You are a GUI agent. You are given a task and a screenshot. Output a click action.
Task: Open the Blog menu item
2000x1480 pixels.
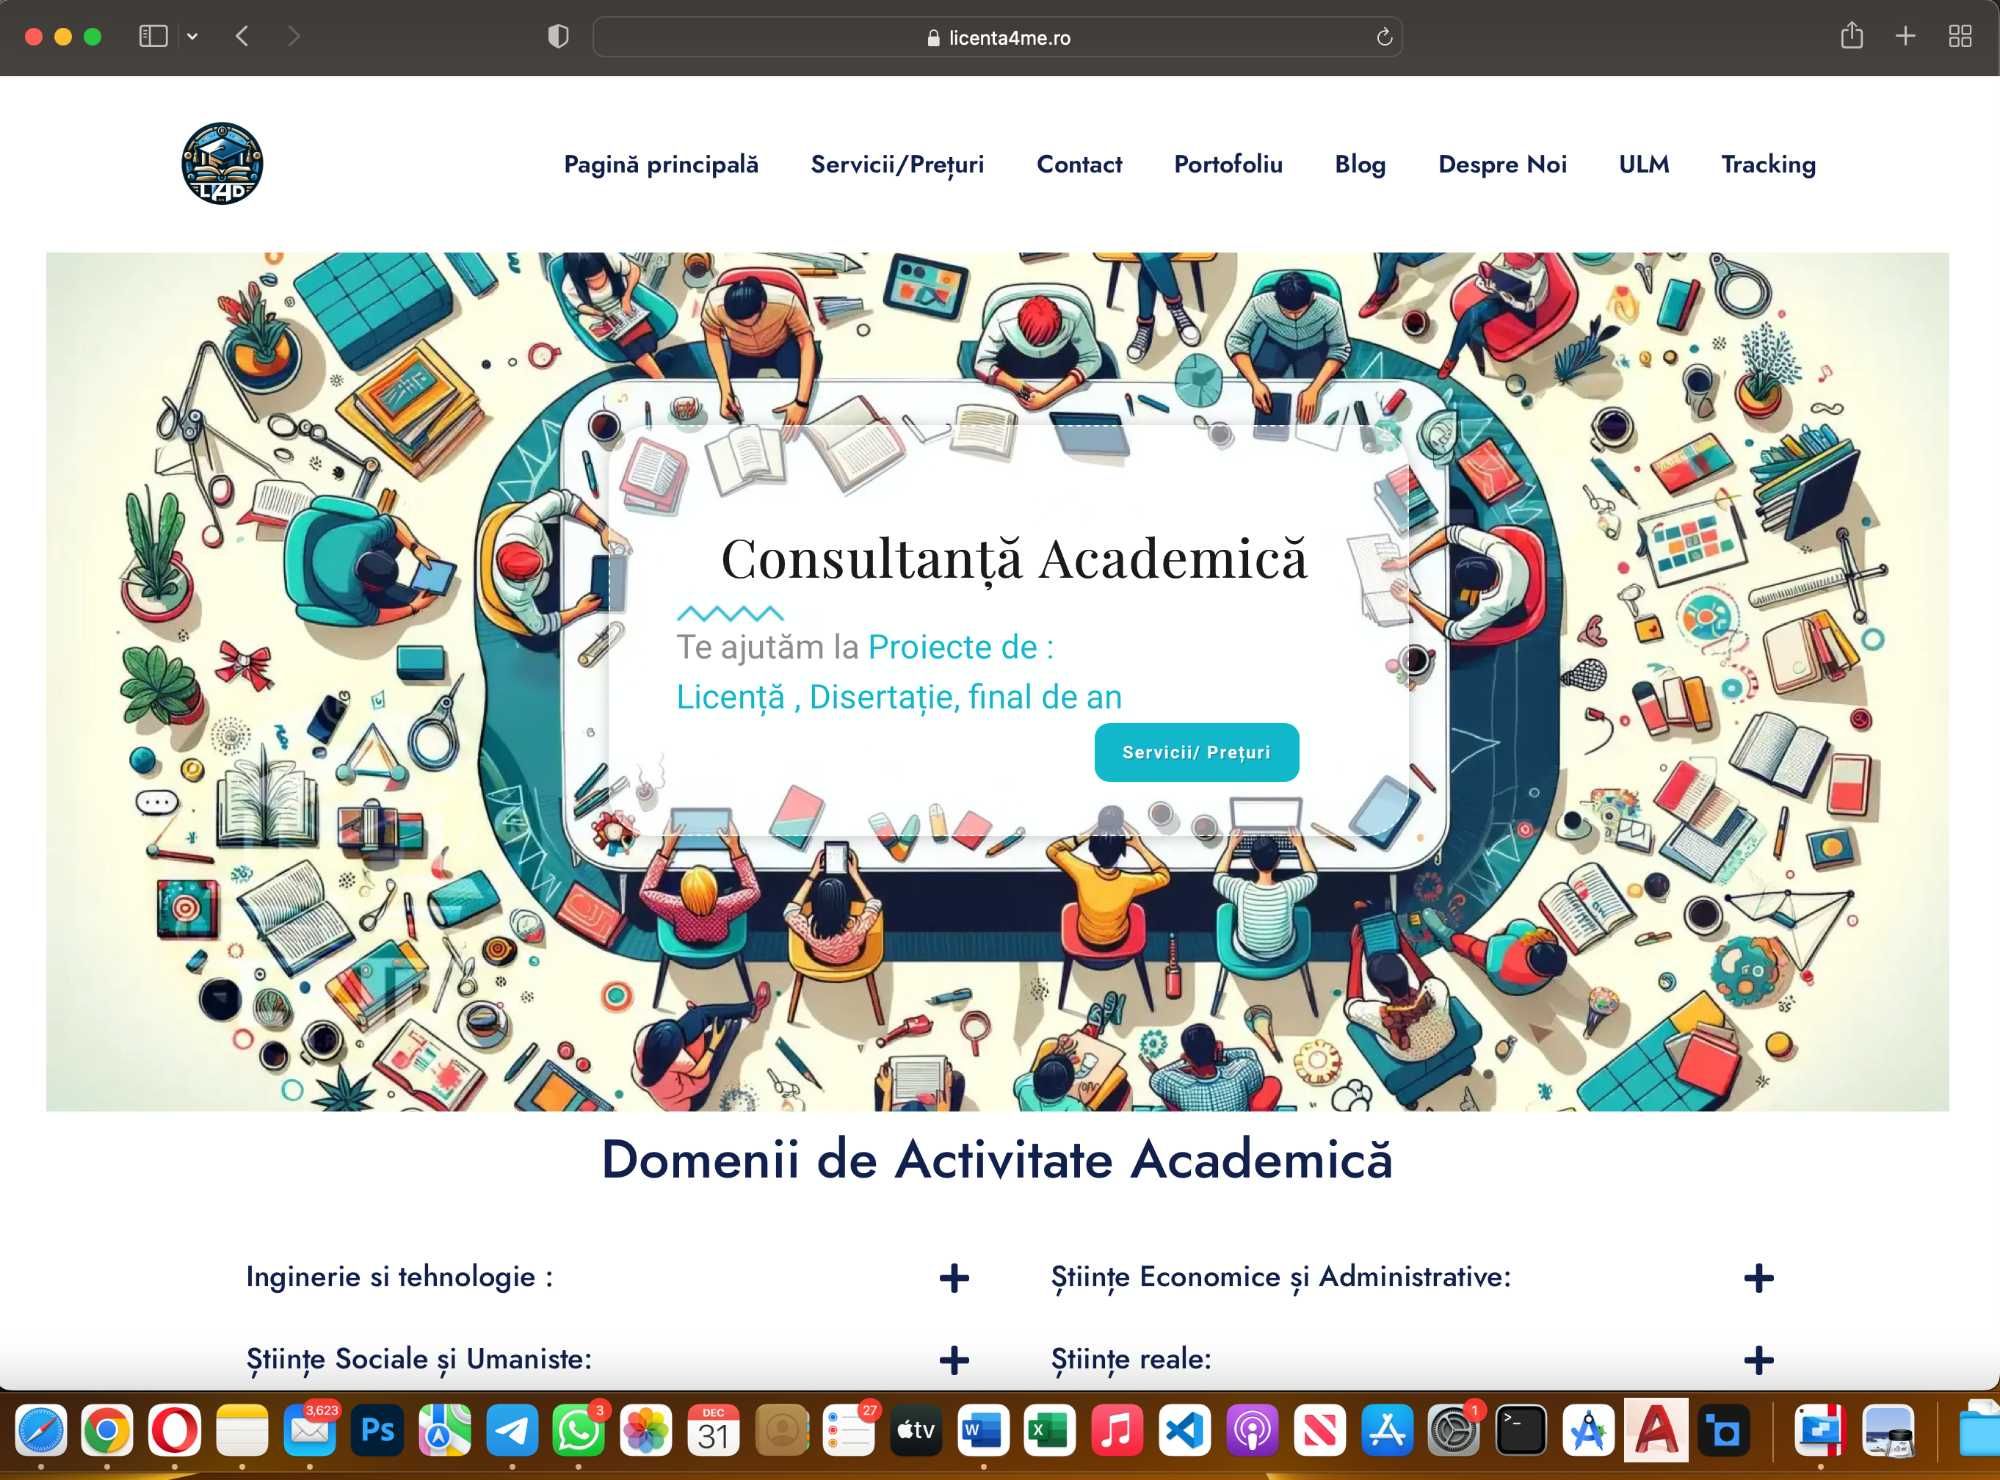click(x=1360, y=165)
